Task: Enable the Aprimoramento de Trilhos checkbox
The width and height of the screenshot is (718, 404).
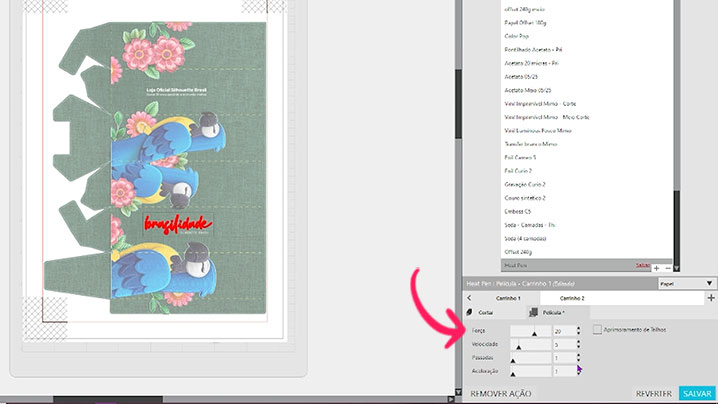Action: click(597, 329)
